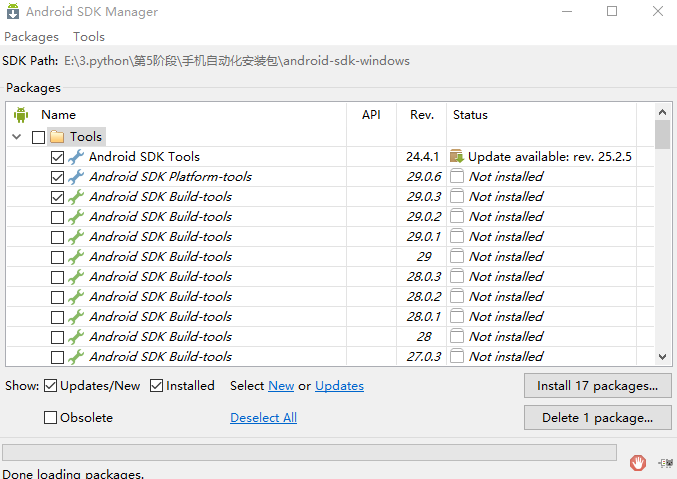The image size is (677, 479).
Task: Click the Deselect All link
Action: (x=263, y=418)
